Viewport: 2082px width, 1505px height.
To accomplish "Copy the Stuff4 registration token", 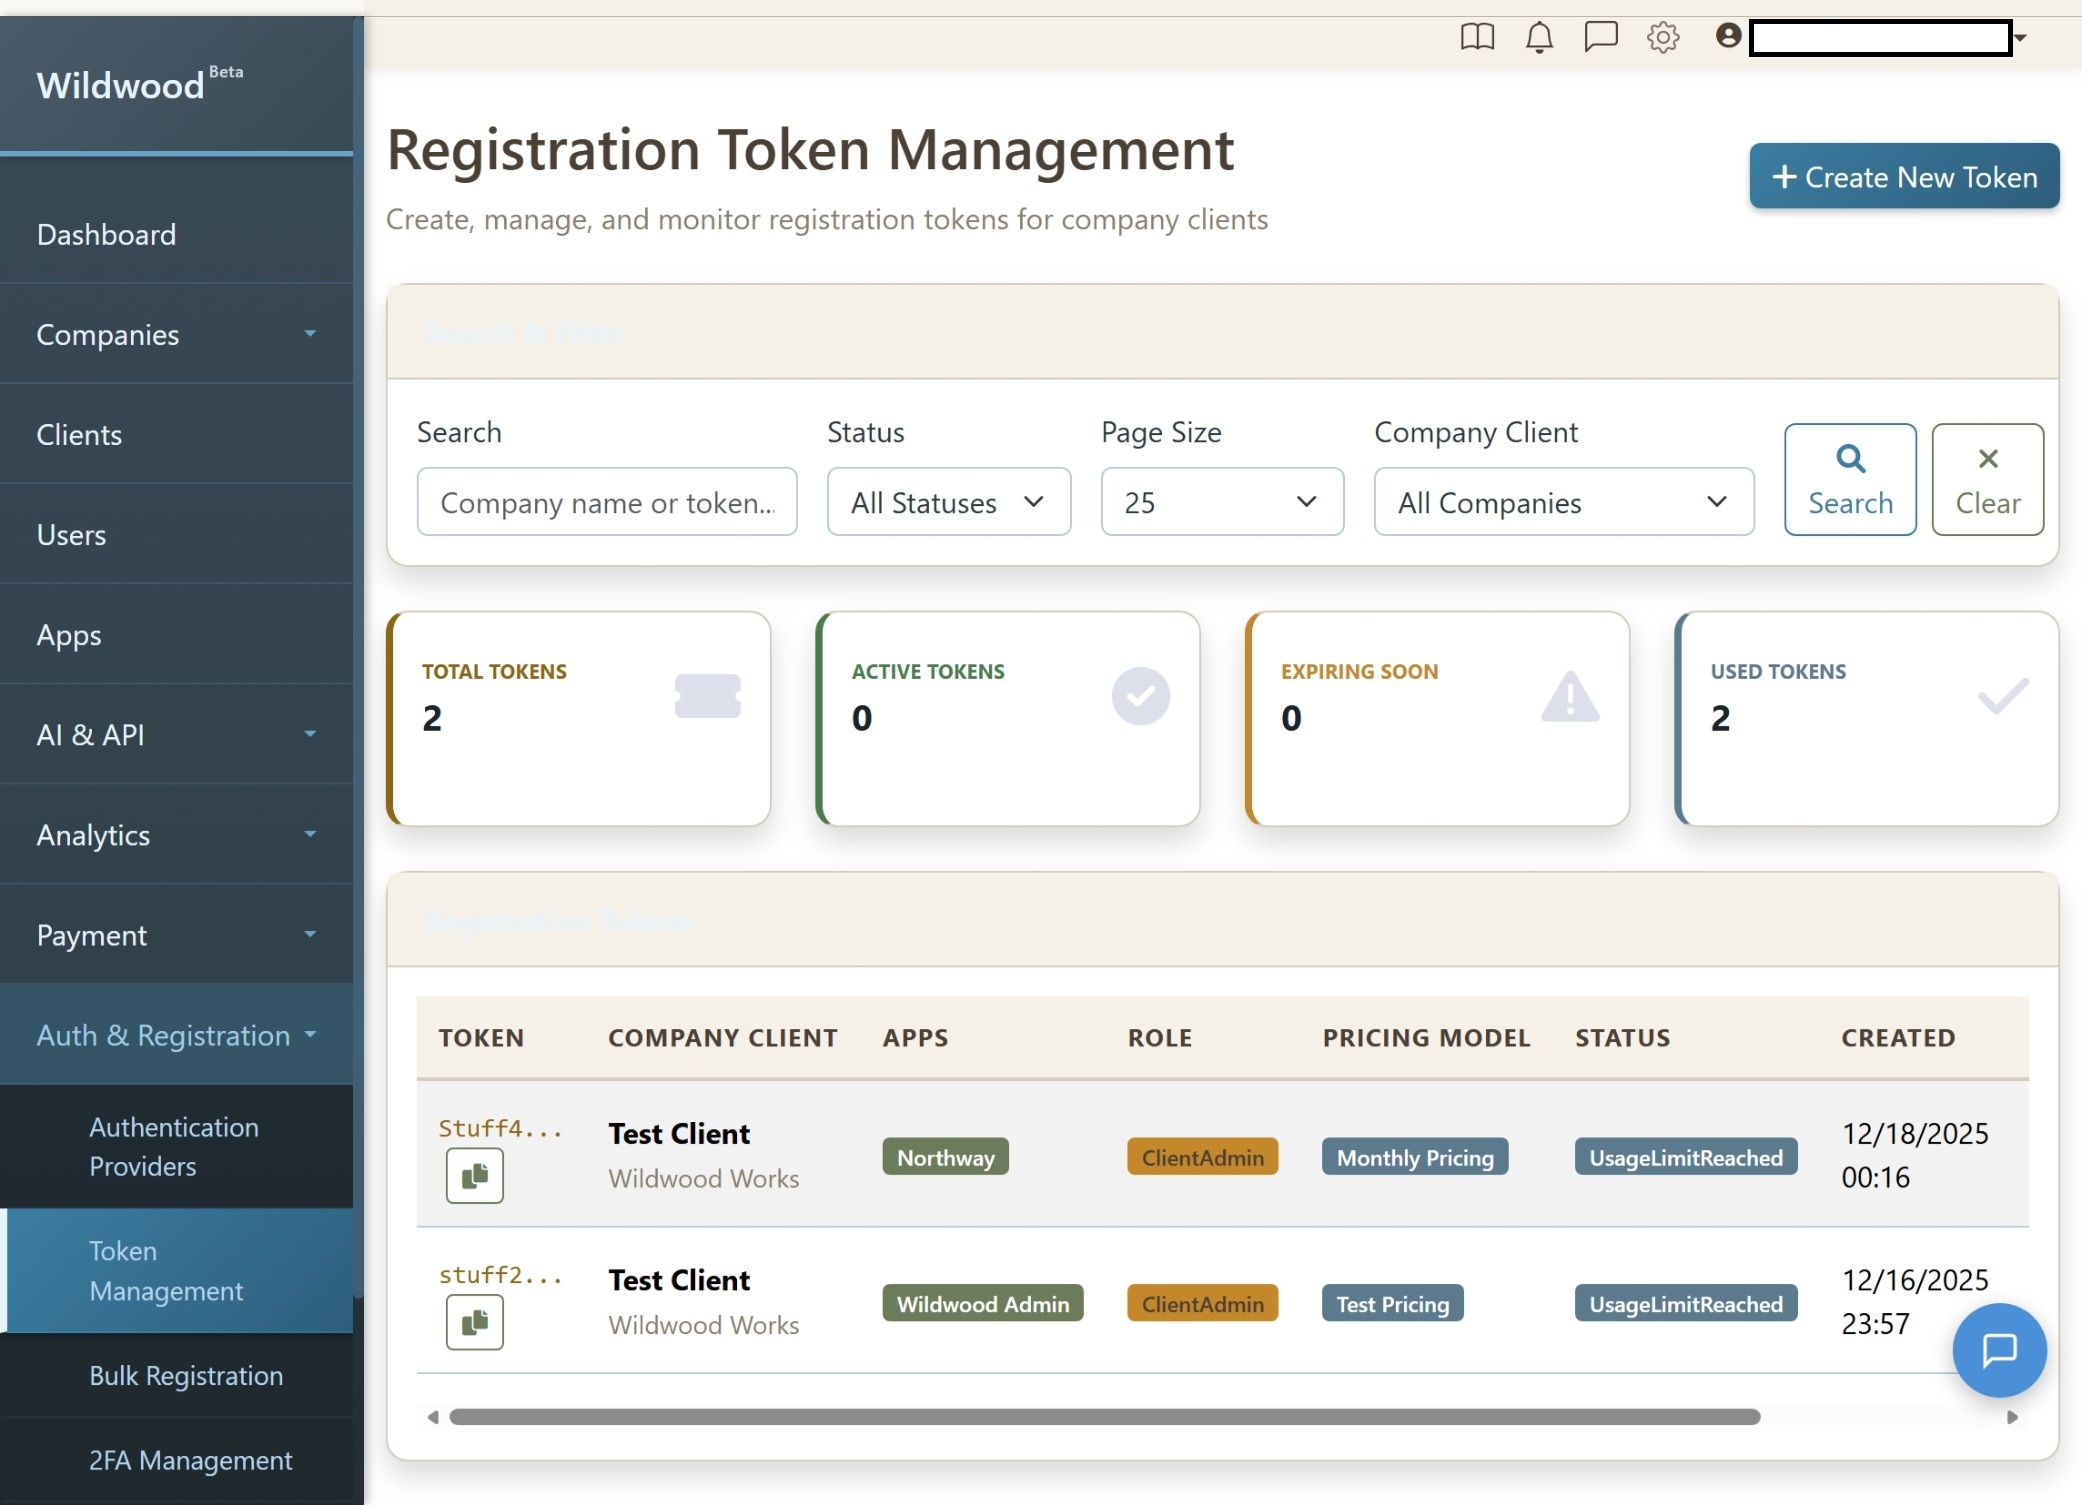I will [474, 1176].
